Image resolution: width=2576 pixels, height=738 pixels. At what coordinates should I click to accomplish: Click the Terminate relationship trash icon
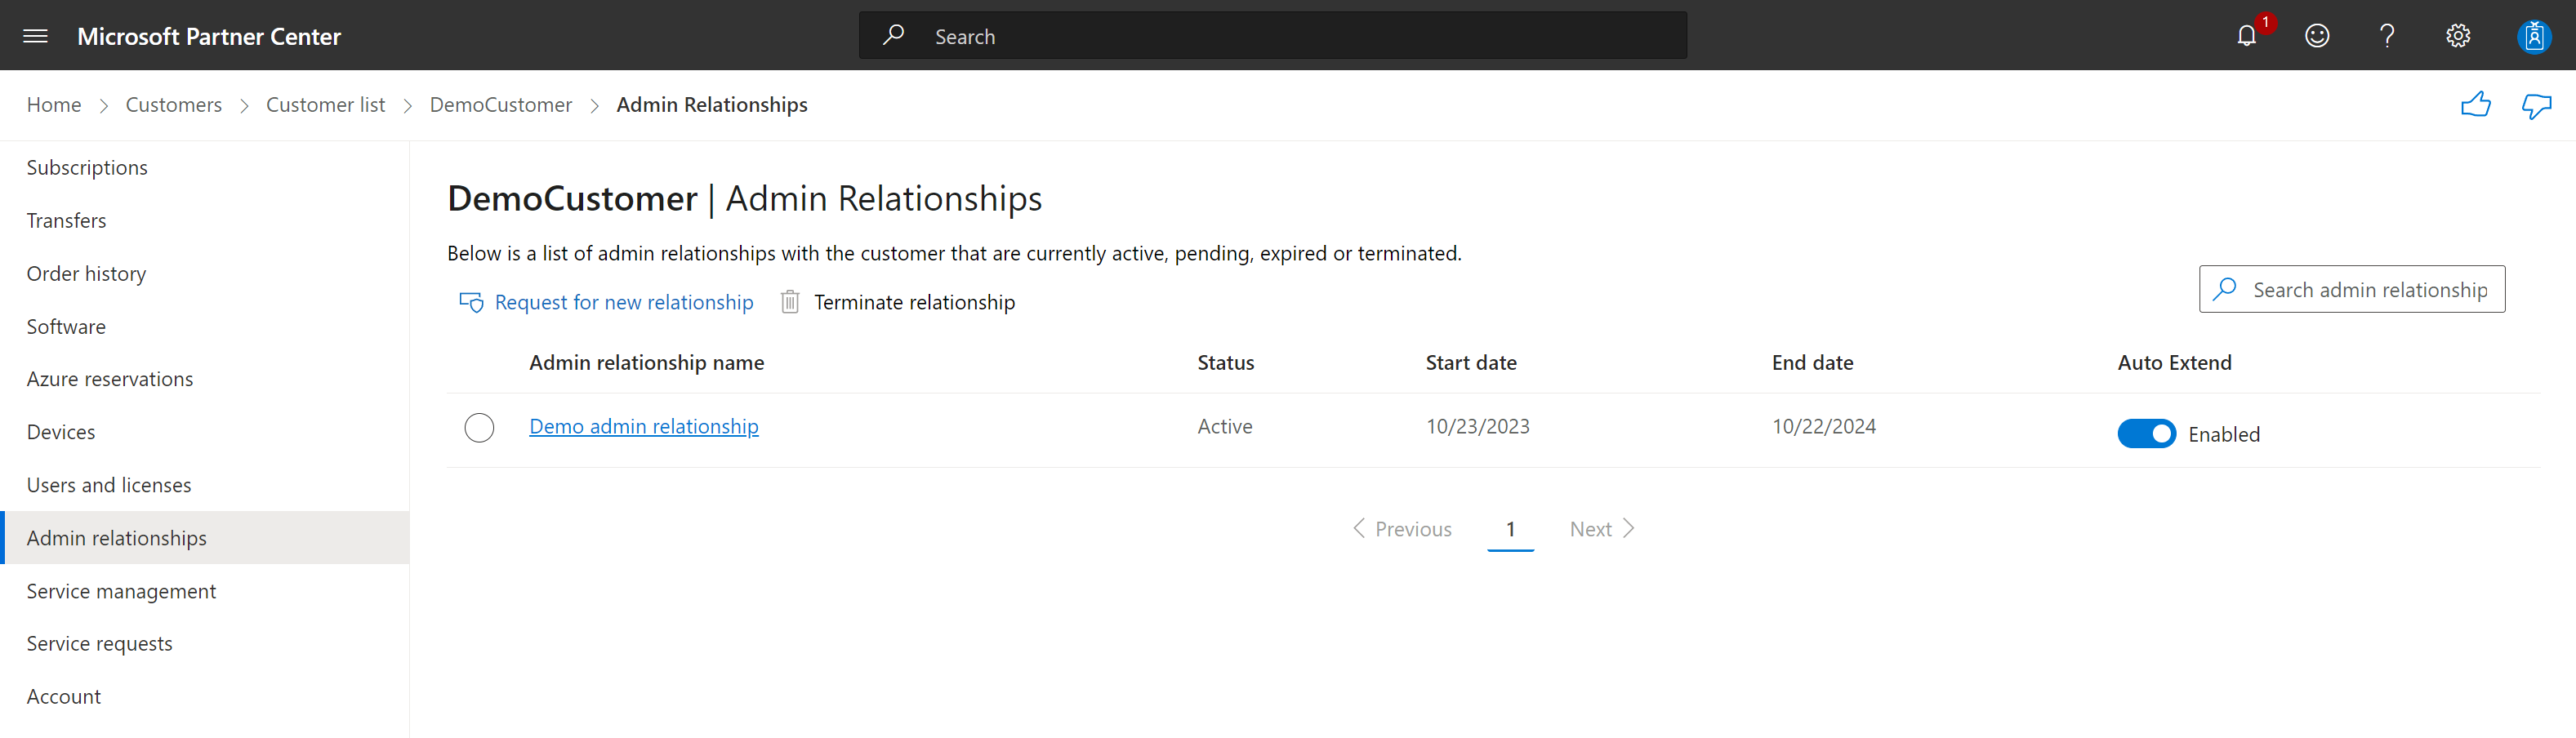pyautogui.click(x=790, y=302)
